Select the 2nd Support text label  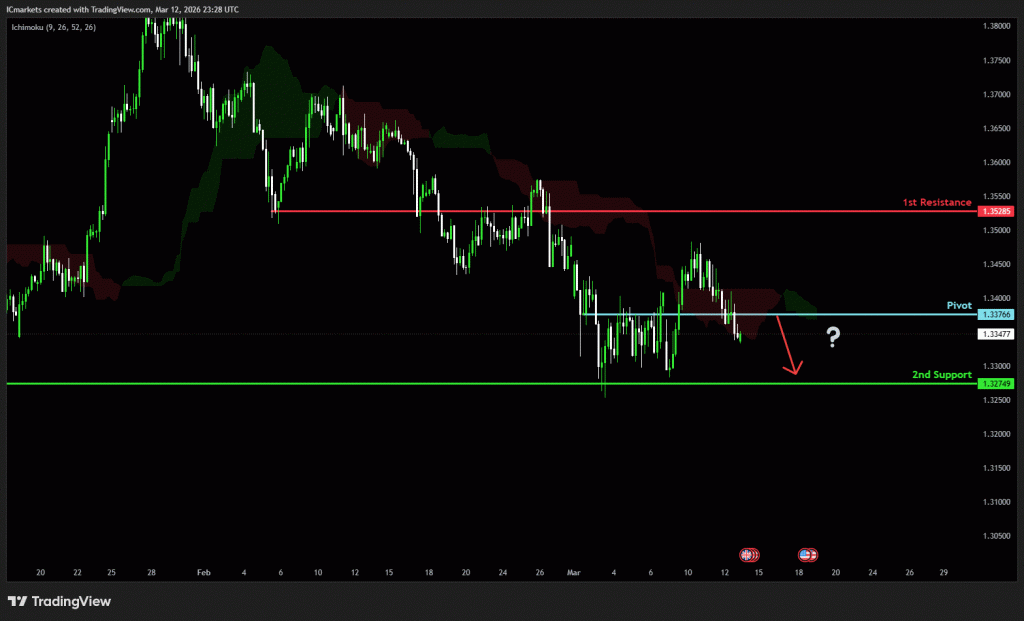pos(941,374)
